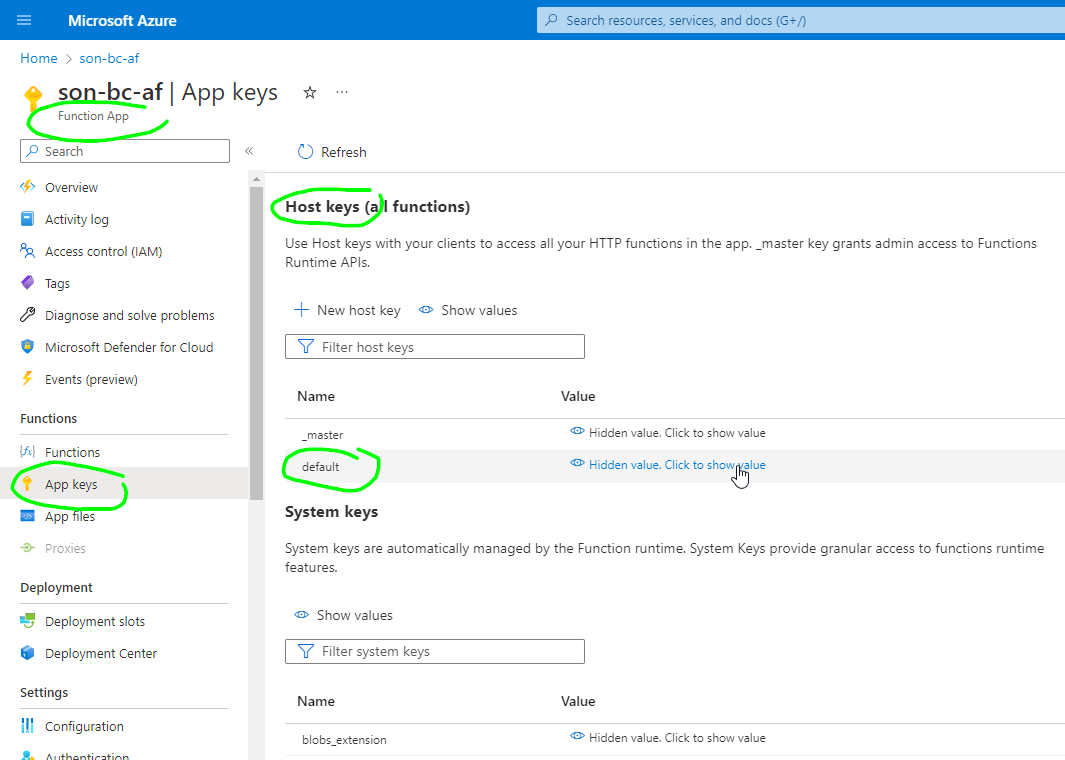Viewport: 1065px width, 760px height.
Task: Open Configuration settings
Action: pyautogui.click(x=84, y=726)
